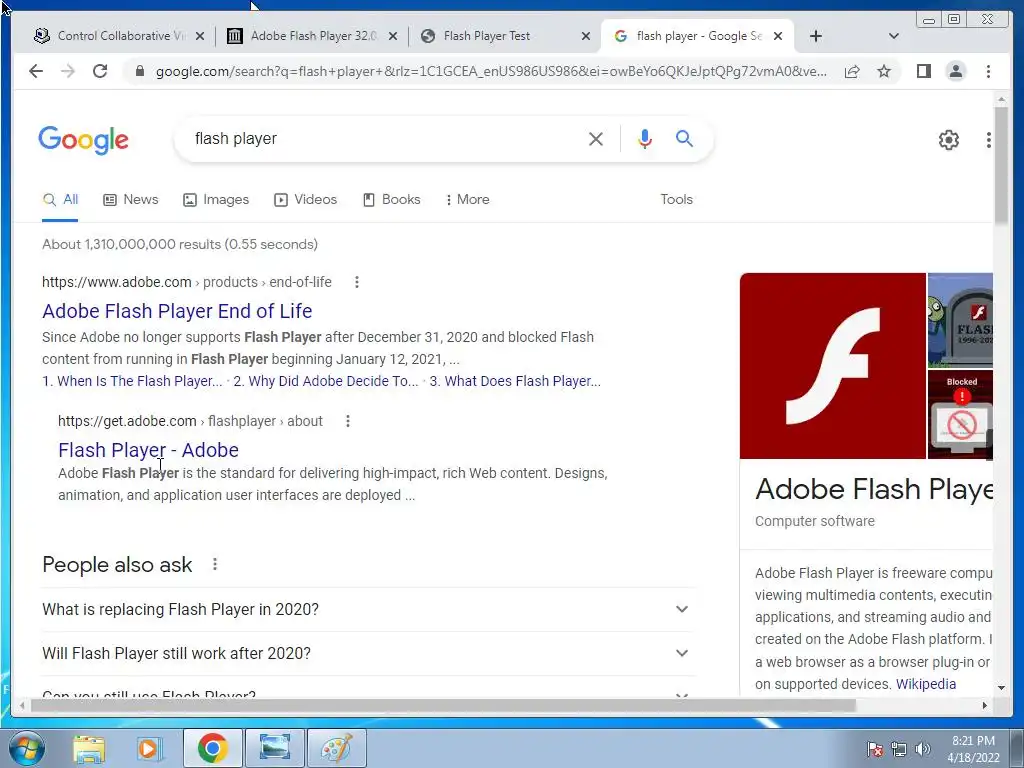
Task: Open options for adobe.com end-of-life result
Action: pos(357,282)
